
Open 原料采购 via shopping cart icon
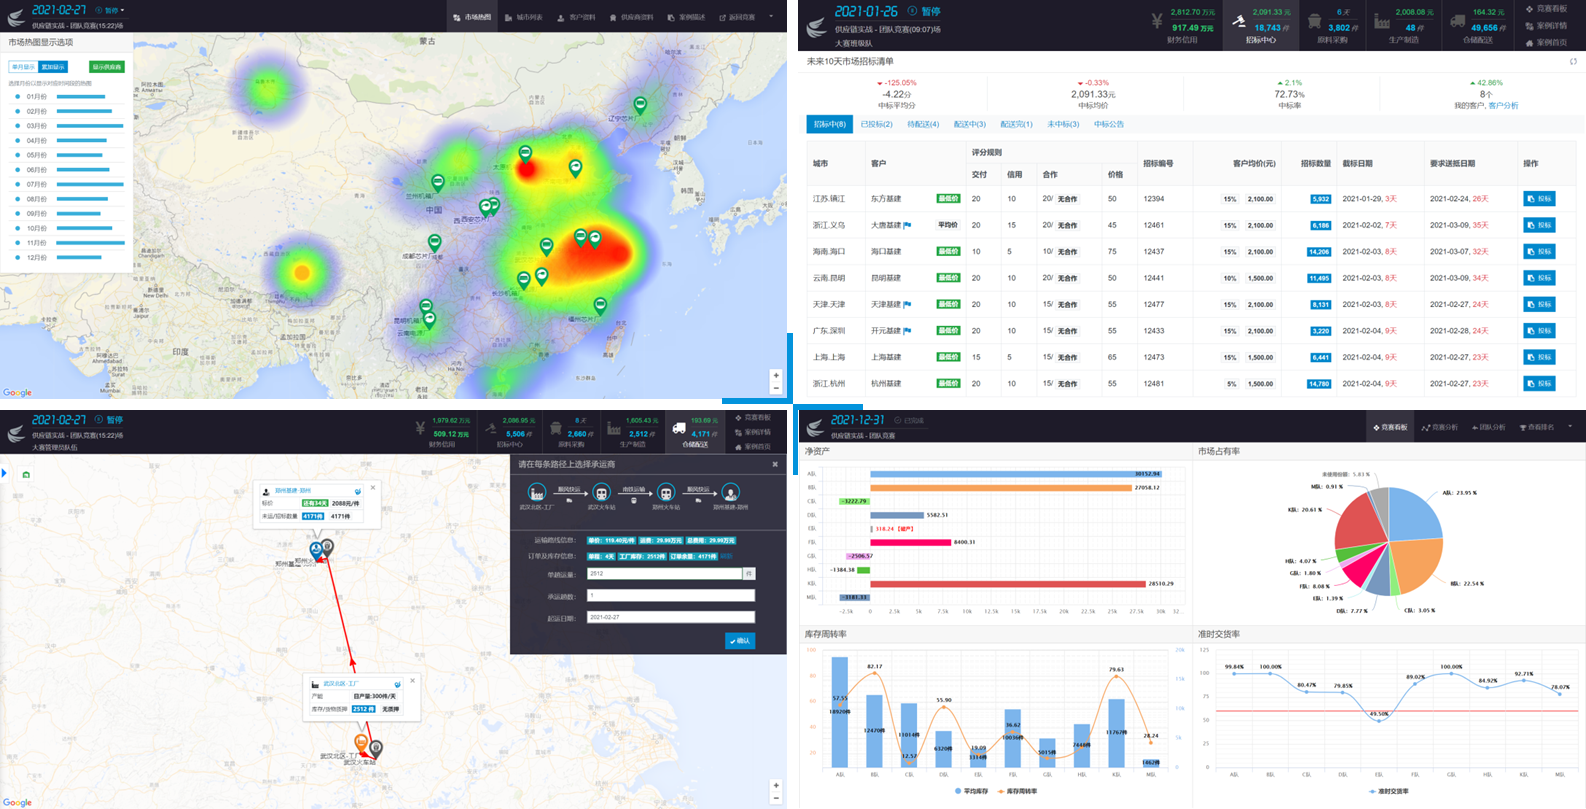(x=1313, y=21)
